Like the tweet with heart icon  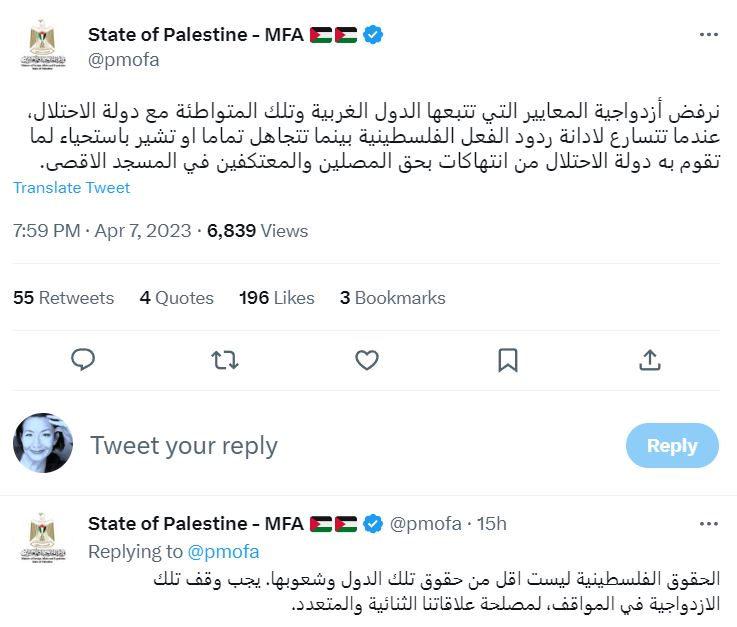click(367, 360)
